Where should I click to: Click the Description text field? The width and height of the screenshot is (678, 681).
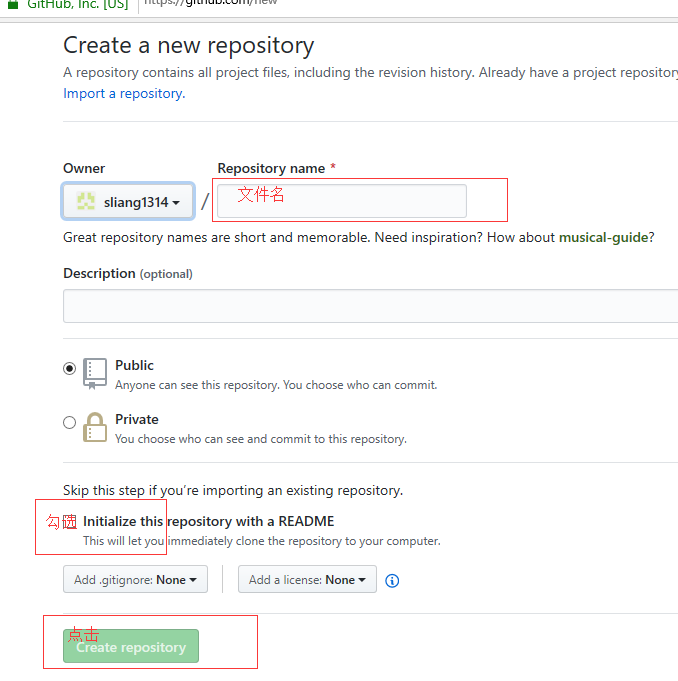click(x=370, y=306)
